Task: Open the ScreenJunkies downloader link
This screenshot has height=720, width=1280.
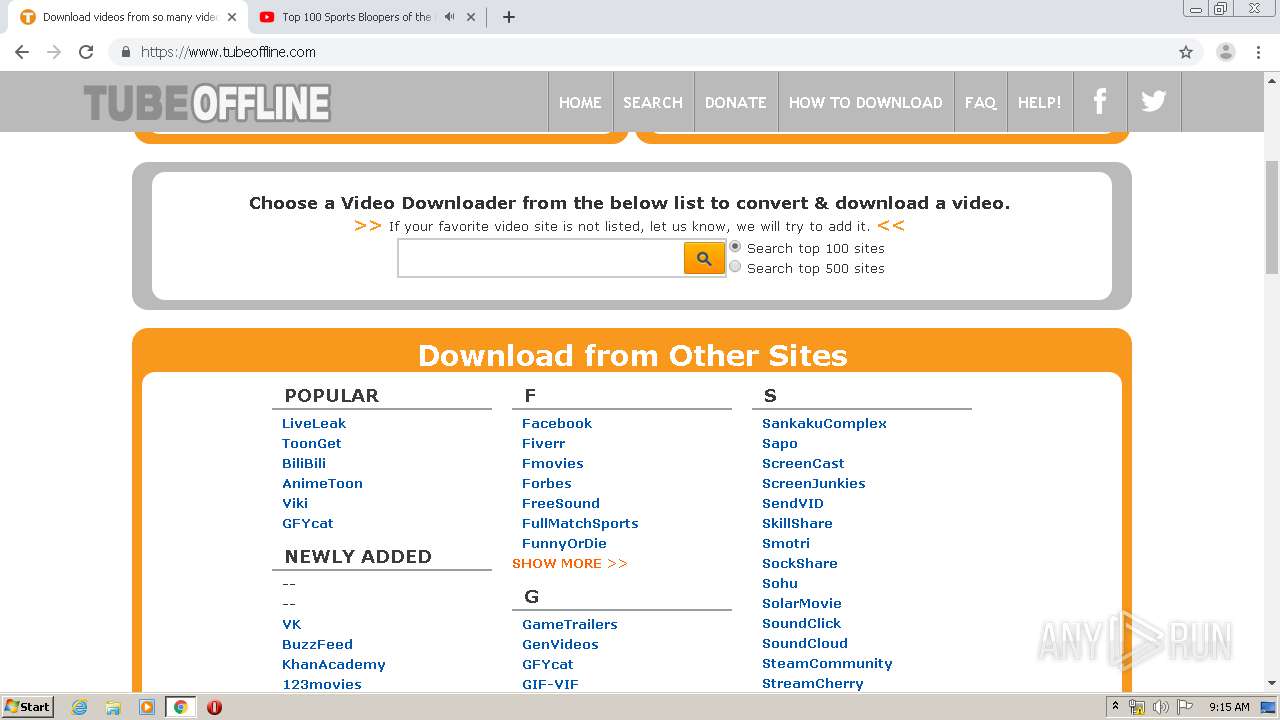Action: coord(814,483)
